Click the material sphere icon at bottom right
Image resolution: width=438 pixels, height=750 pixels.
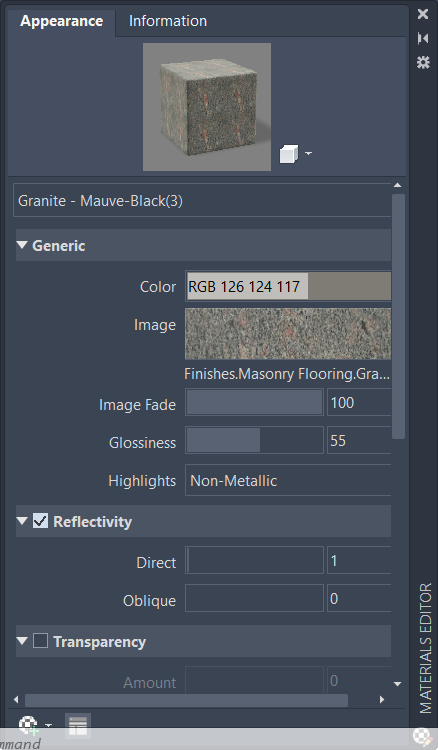click(423, 737)
